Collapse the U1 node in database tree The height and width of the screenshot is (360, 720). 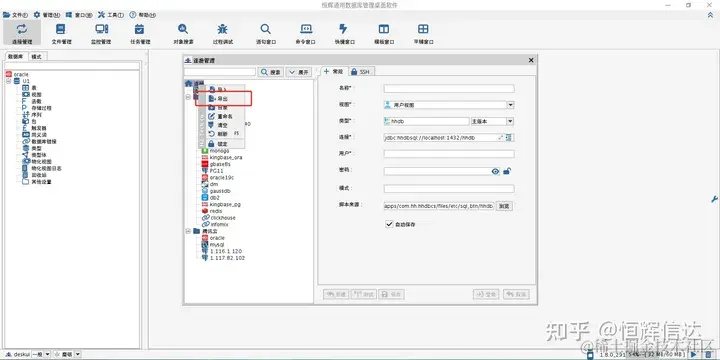pos(8,81)
